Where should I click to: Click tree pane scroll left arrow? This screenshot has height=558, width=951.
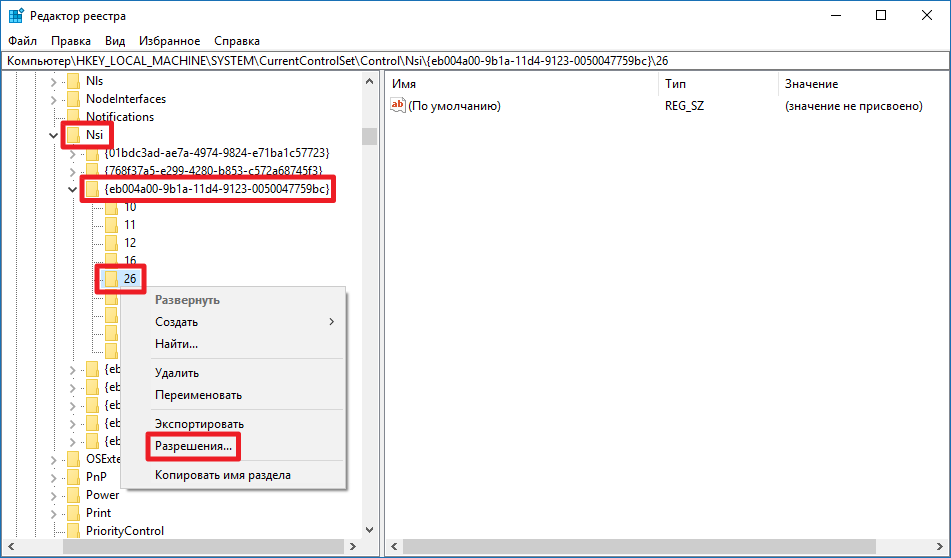pos(10,546)
